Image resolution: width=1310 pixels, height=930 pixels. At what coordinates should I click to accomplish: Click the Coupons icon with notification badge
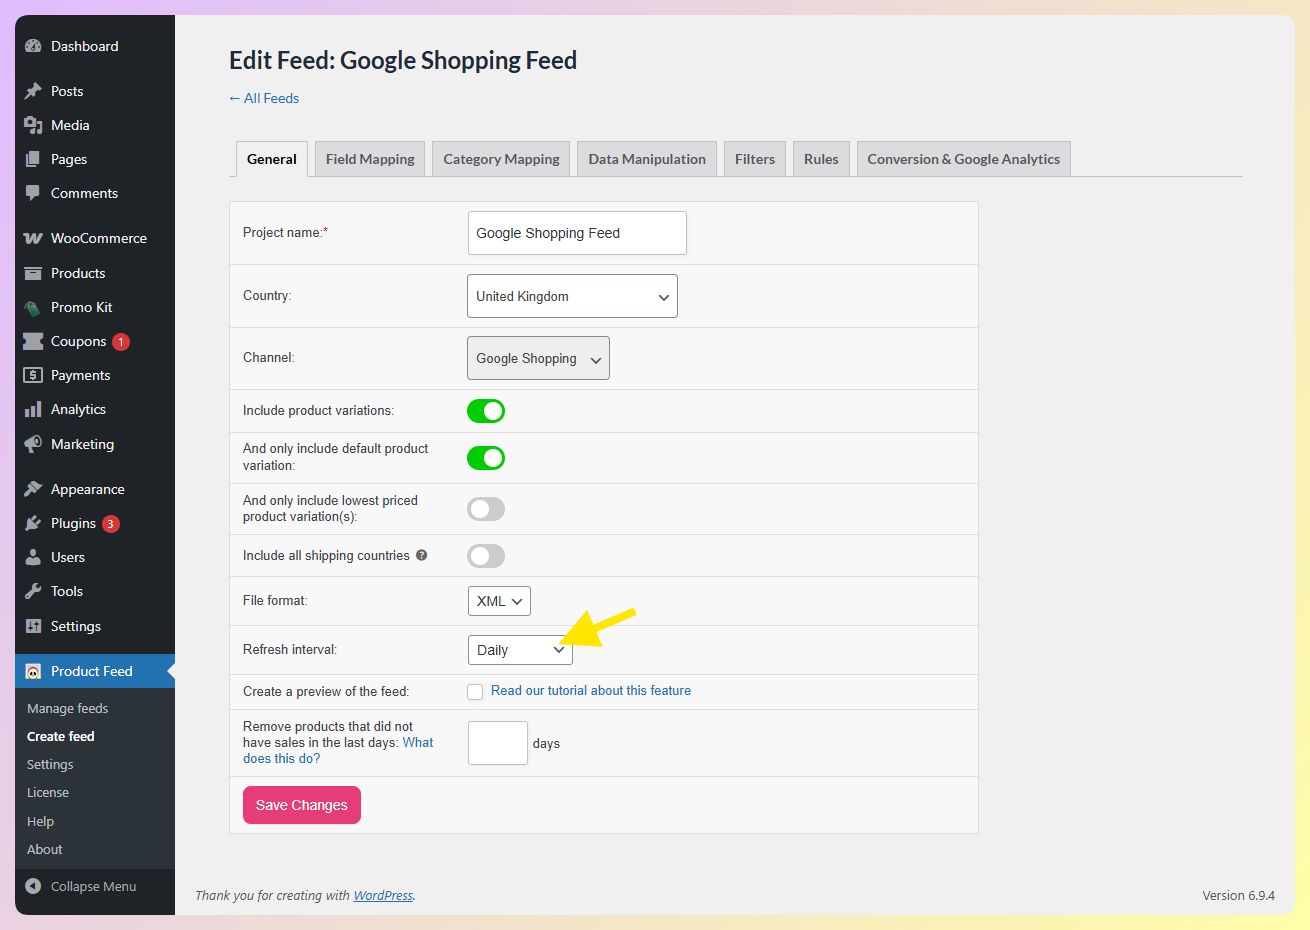click(x=33, y=341)
